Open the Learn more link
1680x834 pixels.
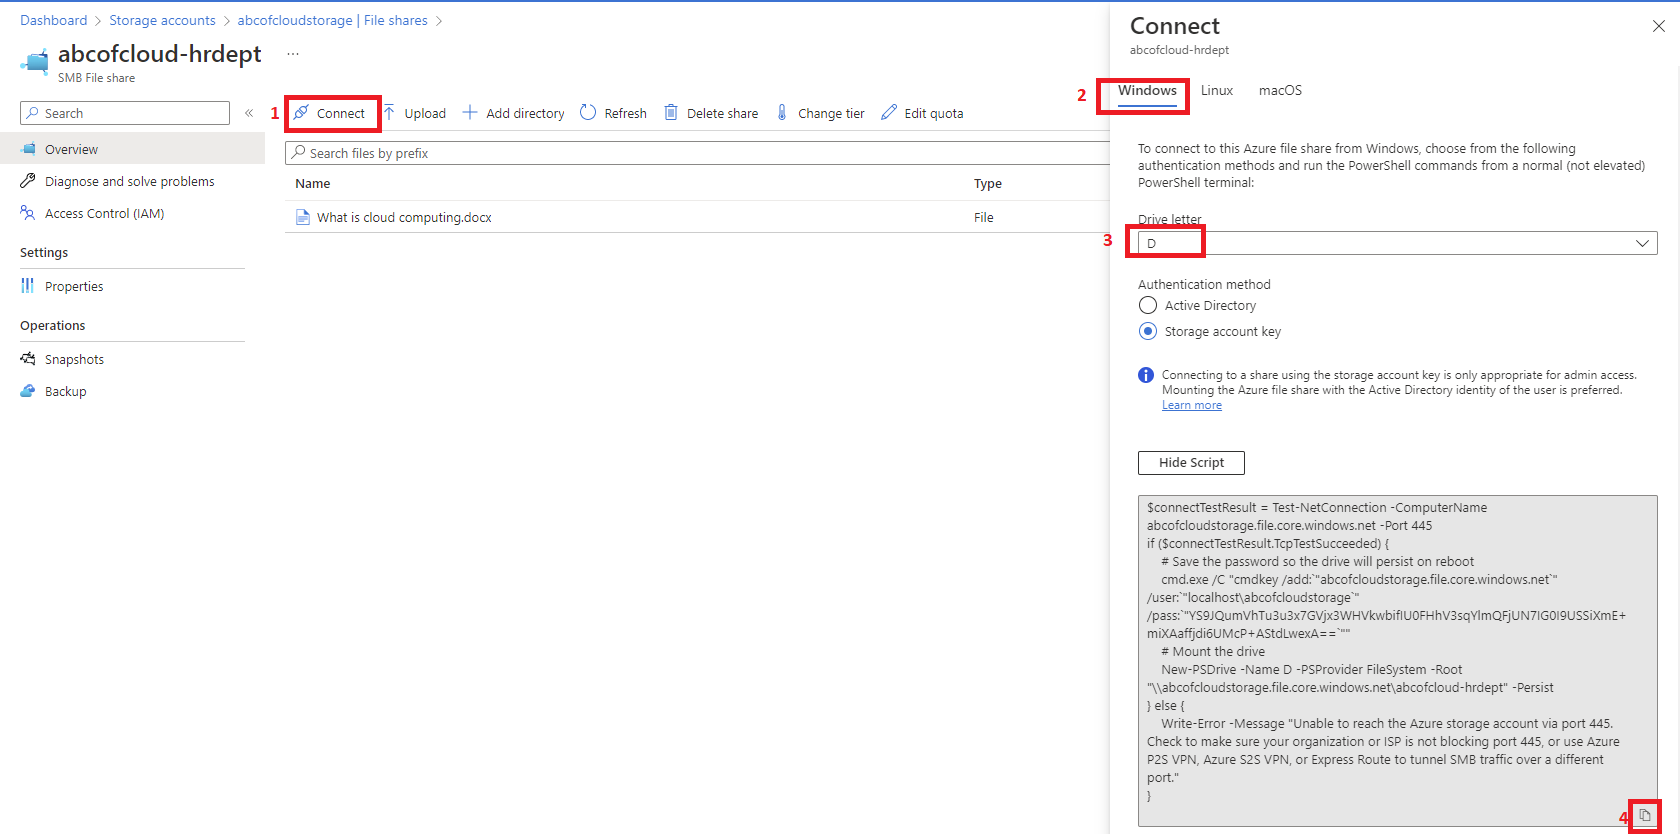[1191, 405]
